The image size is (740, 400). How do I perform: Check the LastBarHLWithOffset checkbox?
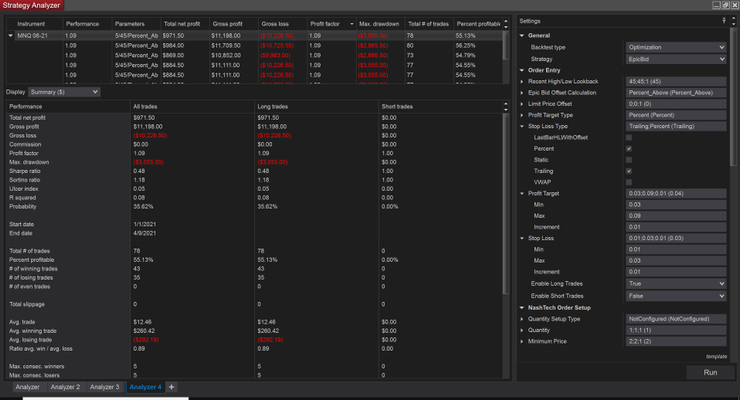[628, 137]
